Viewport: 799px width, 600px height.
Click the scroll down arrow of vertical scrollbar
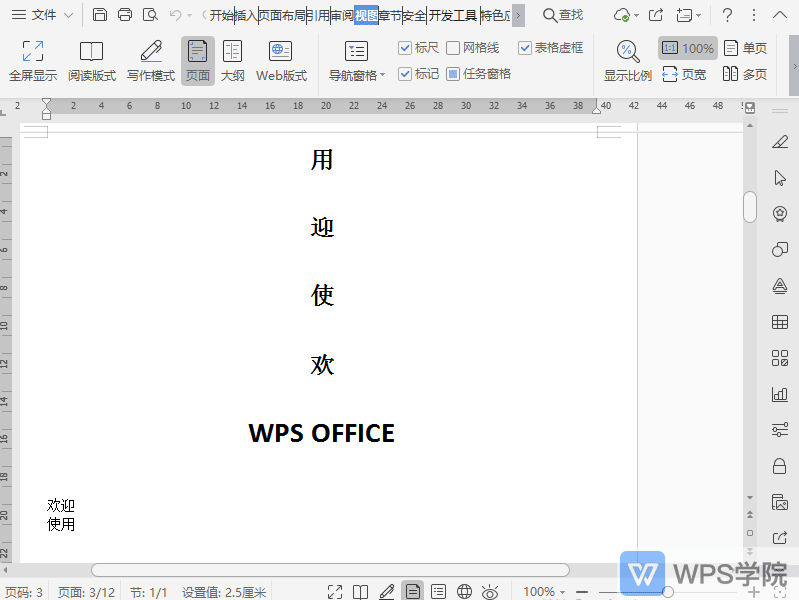(750, 498)
